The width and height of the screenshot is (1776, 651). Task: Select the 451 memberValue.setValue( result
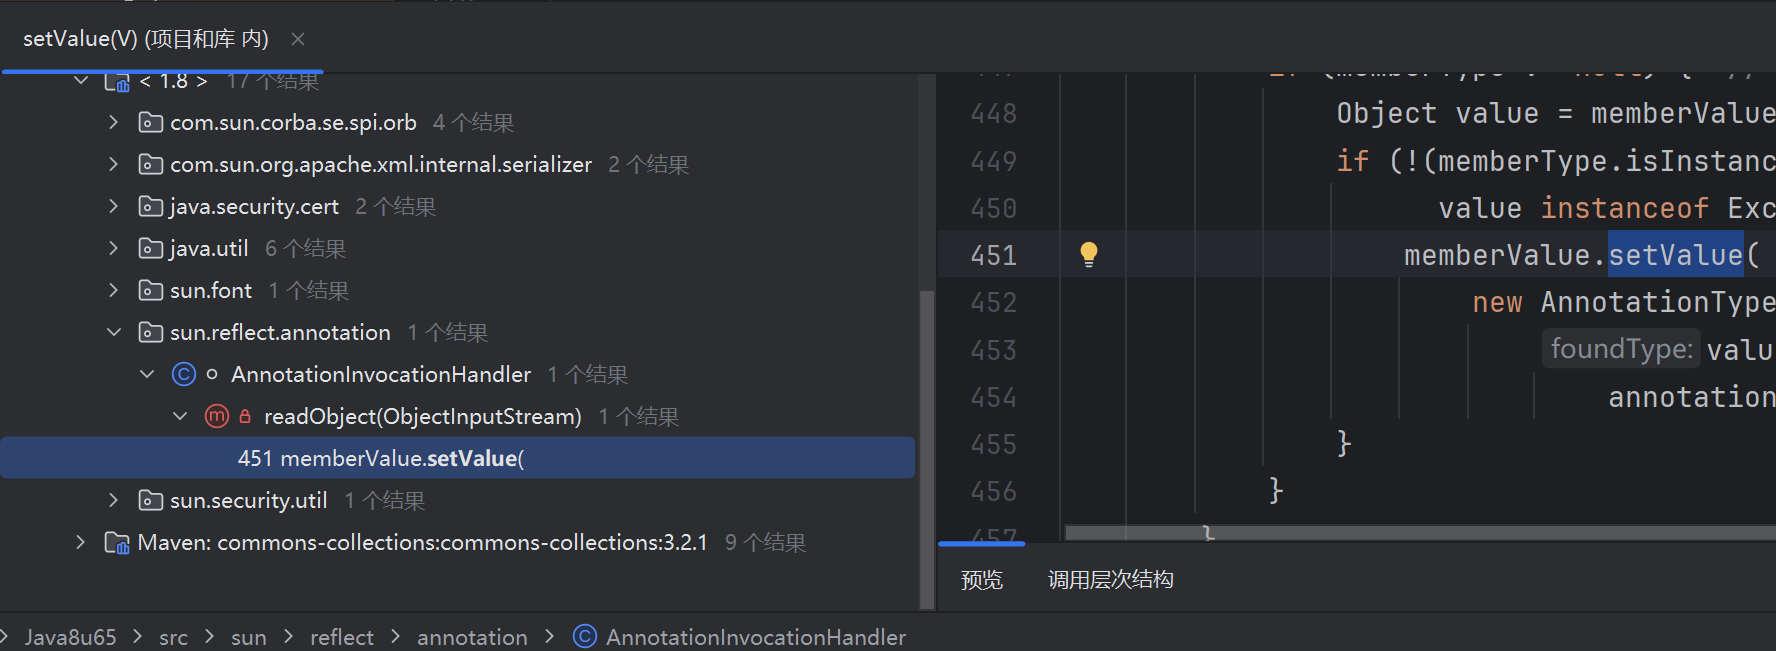pyautogui.click(x=380, y=458)
